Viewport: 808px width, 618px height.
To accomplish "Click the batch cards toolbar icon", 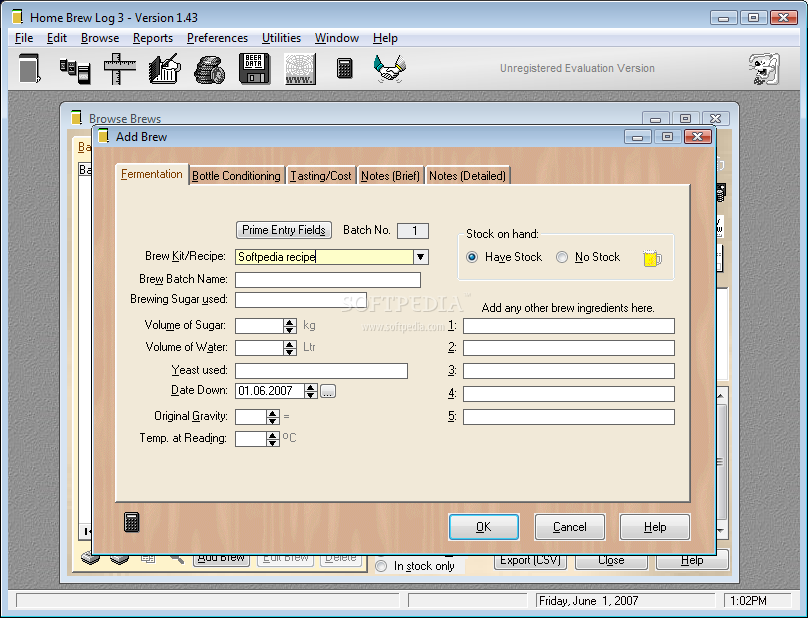I will [x=75, y=70].
